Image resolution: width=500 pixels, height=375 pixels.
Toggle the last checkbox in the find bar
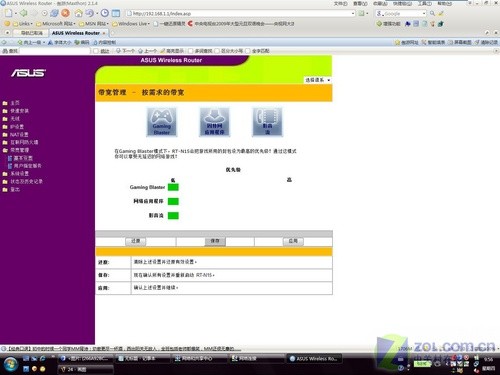coord(247,51)
